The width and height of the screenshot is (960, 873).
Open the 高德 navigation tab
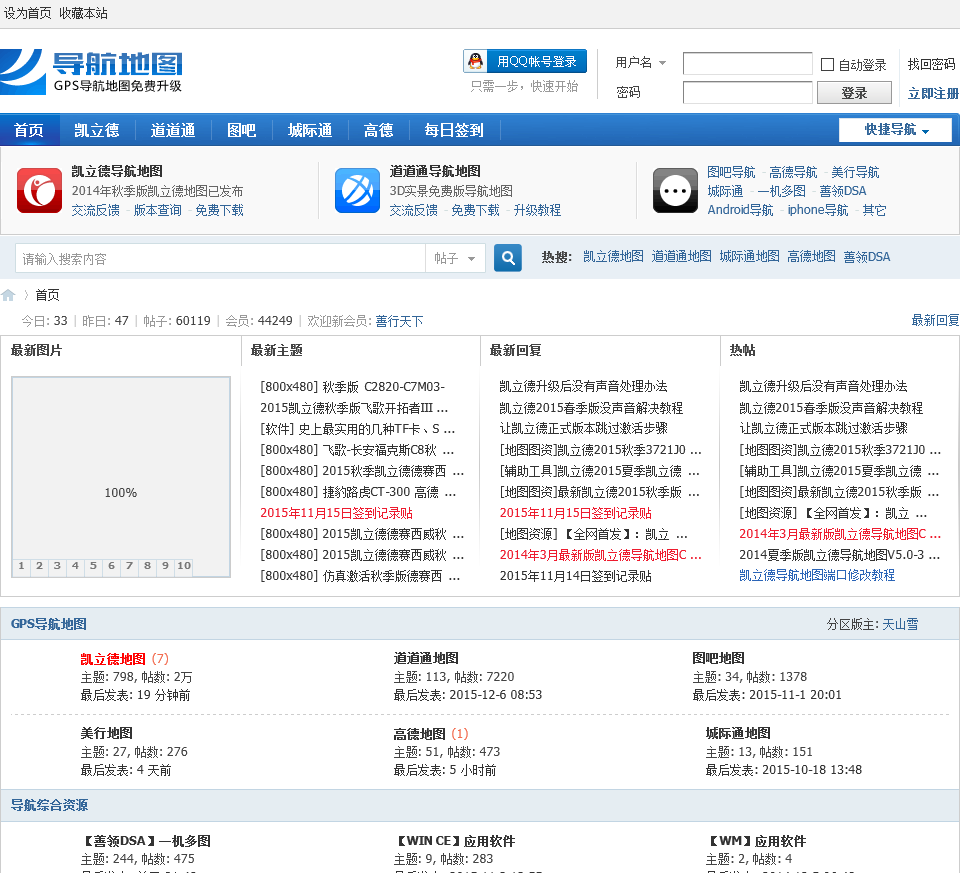[x=378, y=130]
